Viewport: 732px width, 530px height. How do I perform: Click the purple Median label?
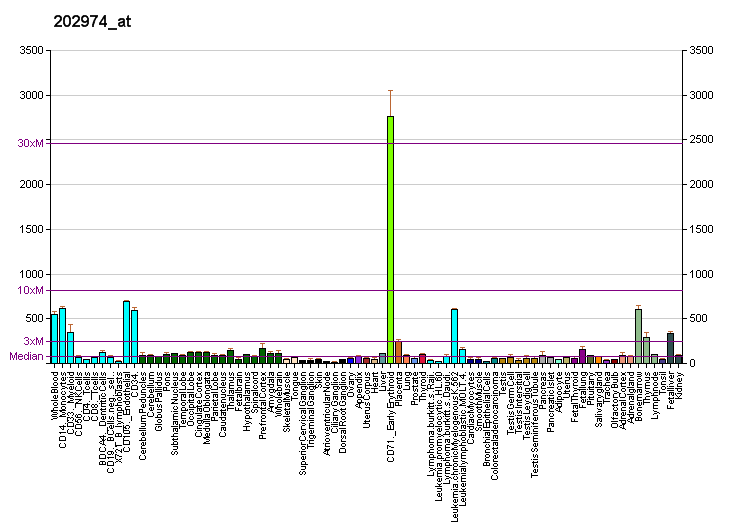[x=27, y=356]
